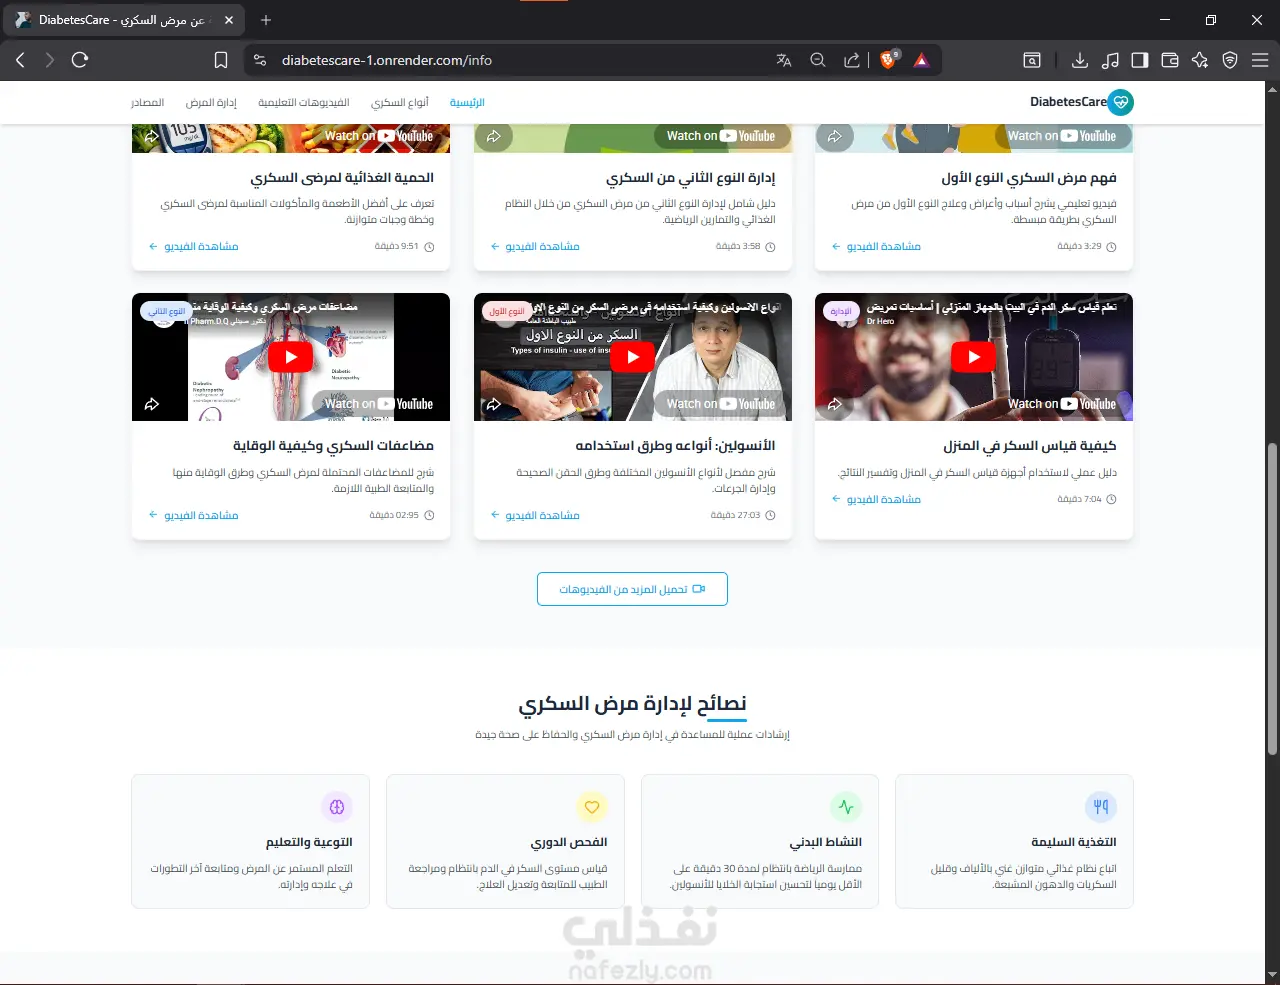
Task: Reload the diabetescare page
Action: [x=80, y=60]
